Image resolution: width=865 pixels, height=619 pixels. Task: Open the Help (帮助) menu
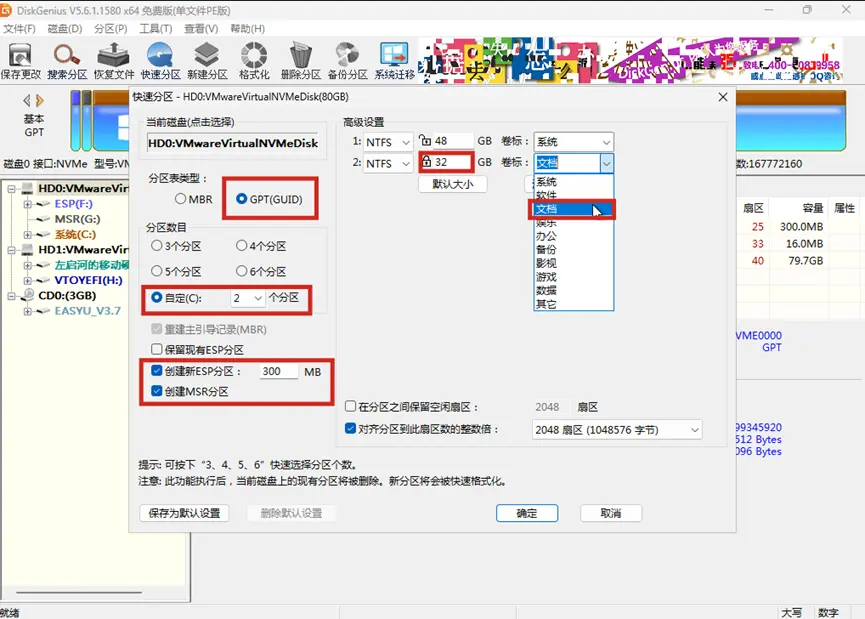[x=247, y=29]
